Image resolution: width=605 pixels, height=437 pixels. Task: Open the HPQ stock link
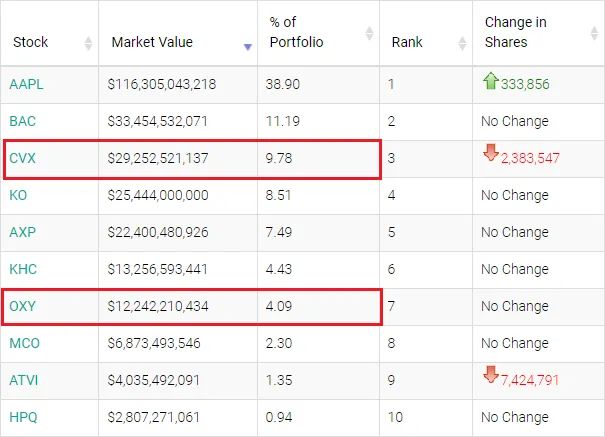click(24, 417)
